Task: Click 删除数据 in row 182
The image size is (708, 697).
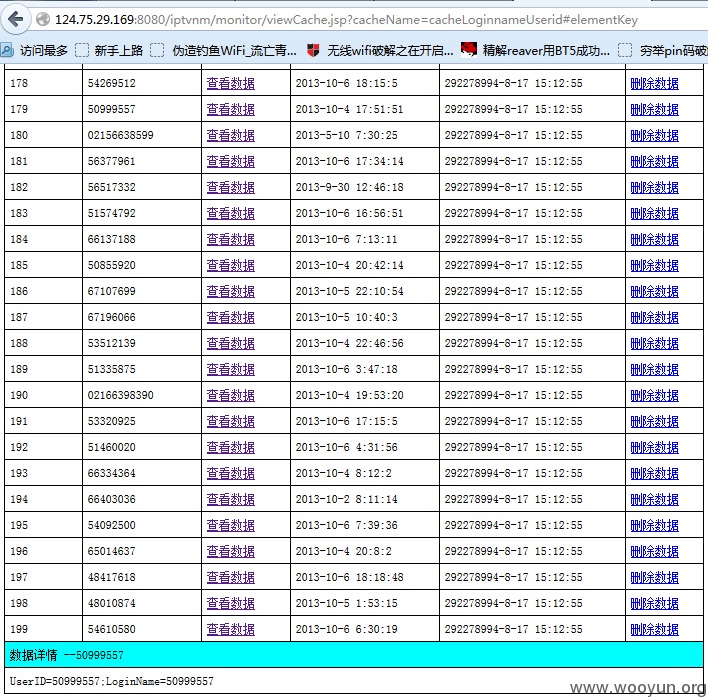Action: pos(654,187)
